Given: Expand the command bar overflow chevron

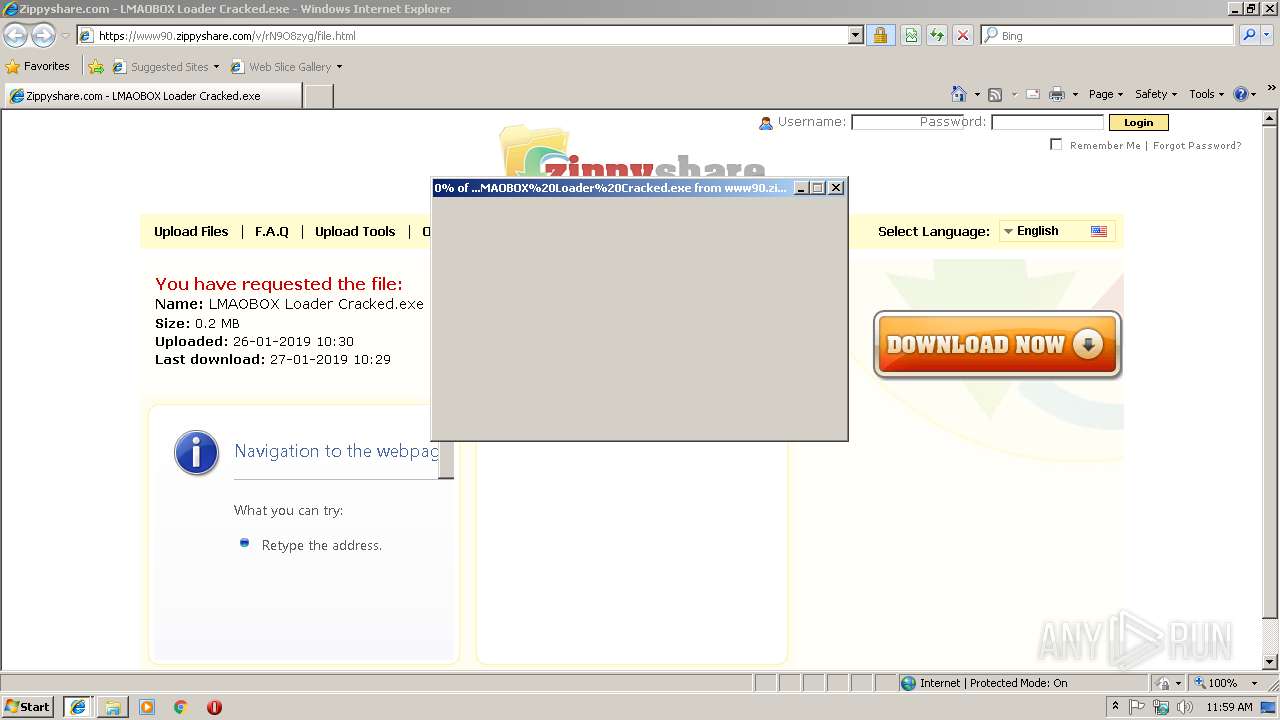Looking at the screenshot, I should coord(1271,88).
